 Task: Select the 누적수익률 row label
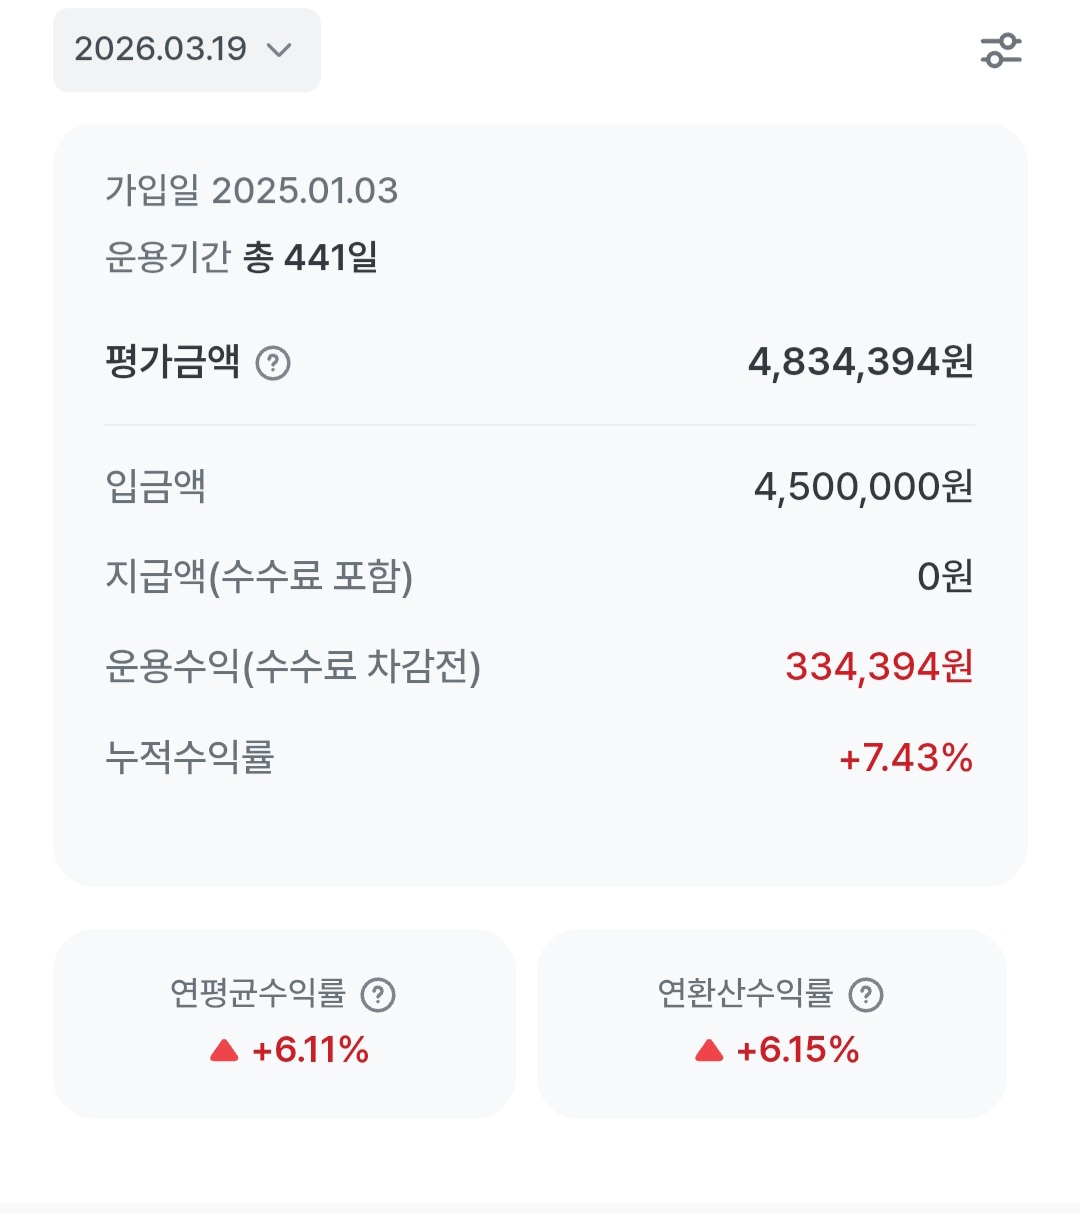pyautogui.click(x=190, y=757)
